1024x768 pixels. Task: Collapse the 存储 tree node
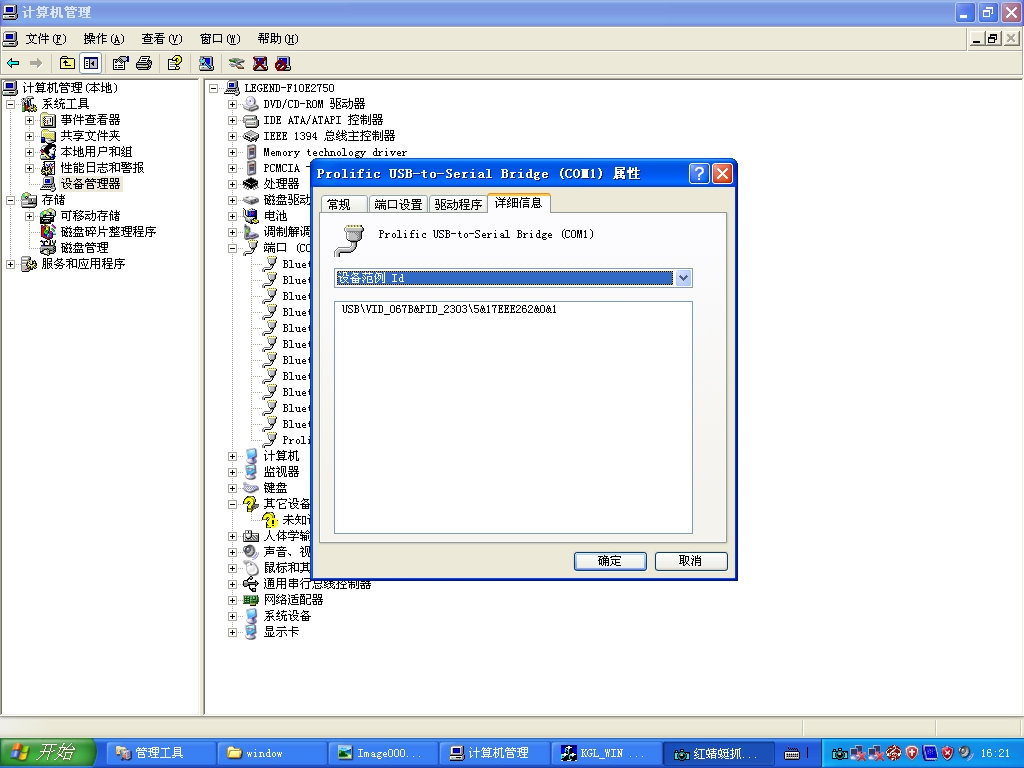click(x=10, y=200)
